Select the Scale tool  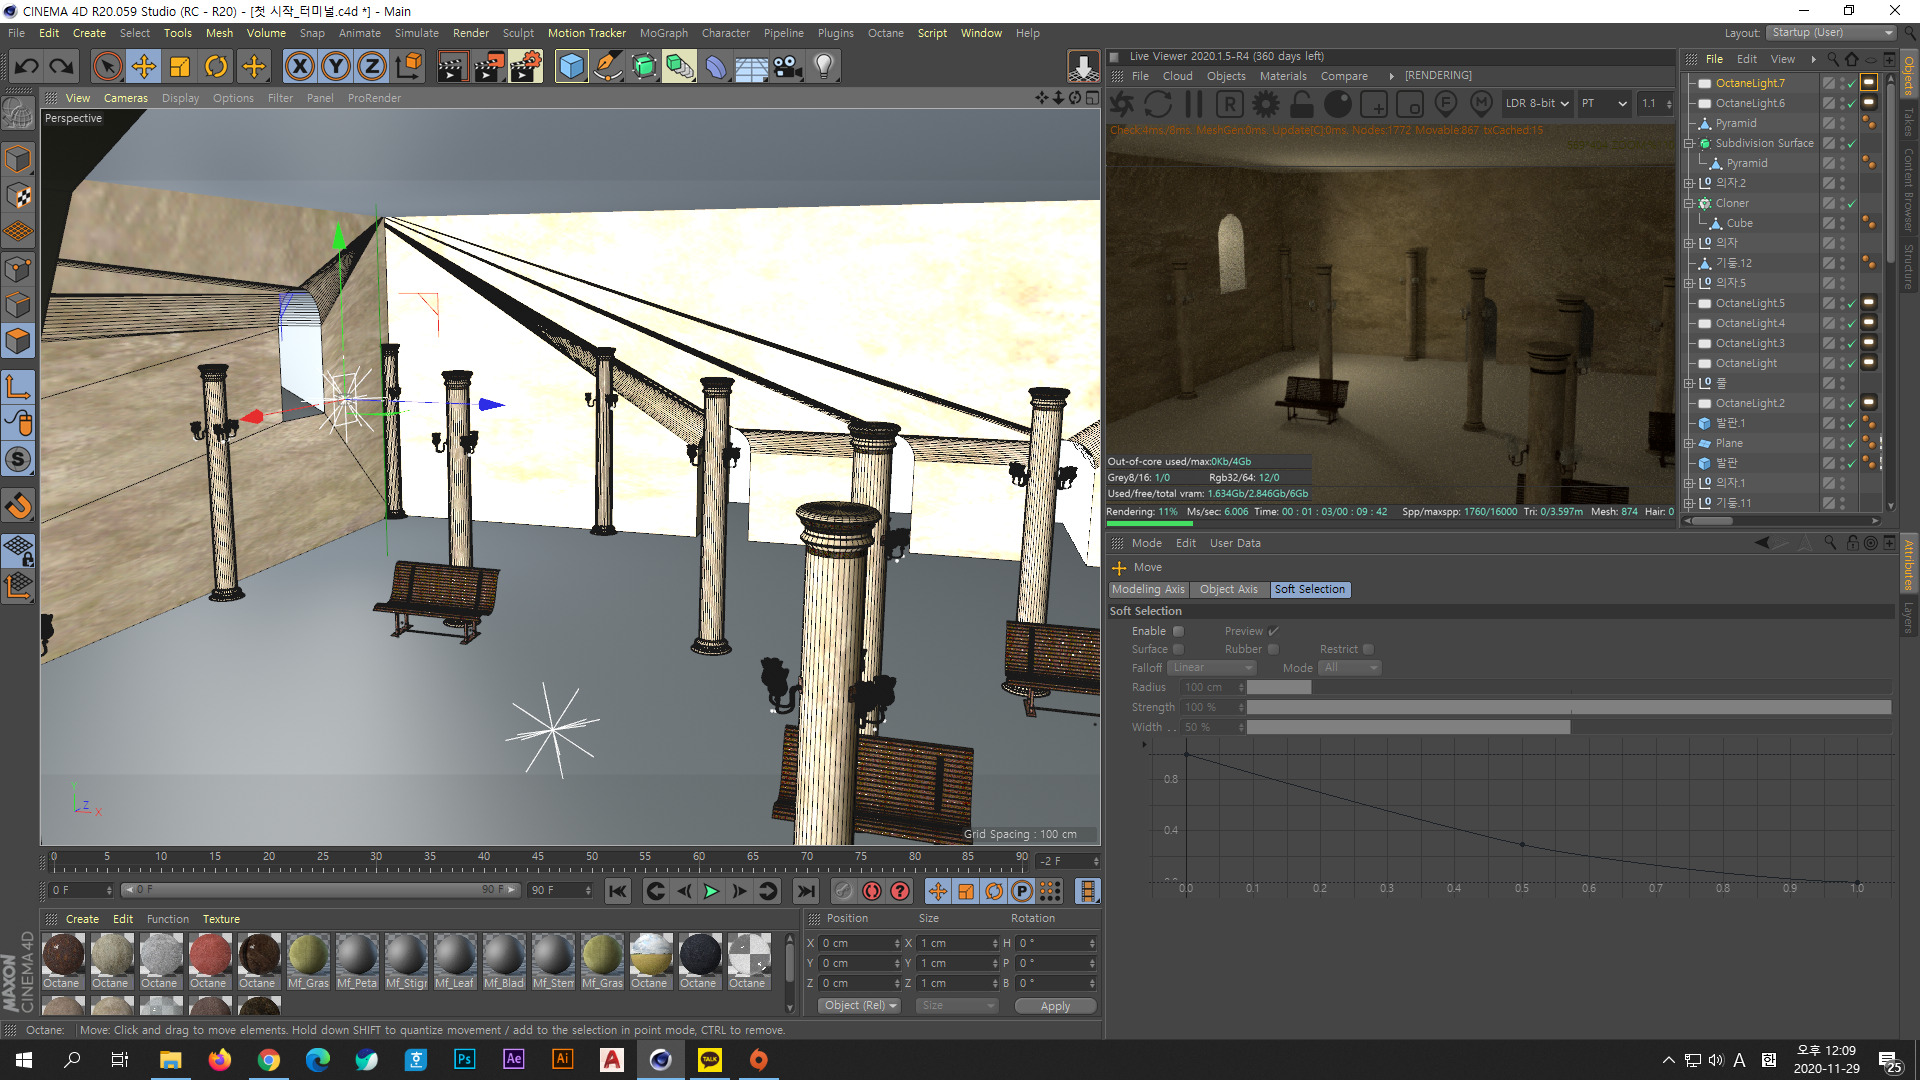coord(180,67)
